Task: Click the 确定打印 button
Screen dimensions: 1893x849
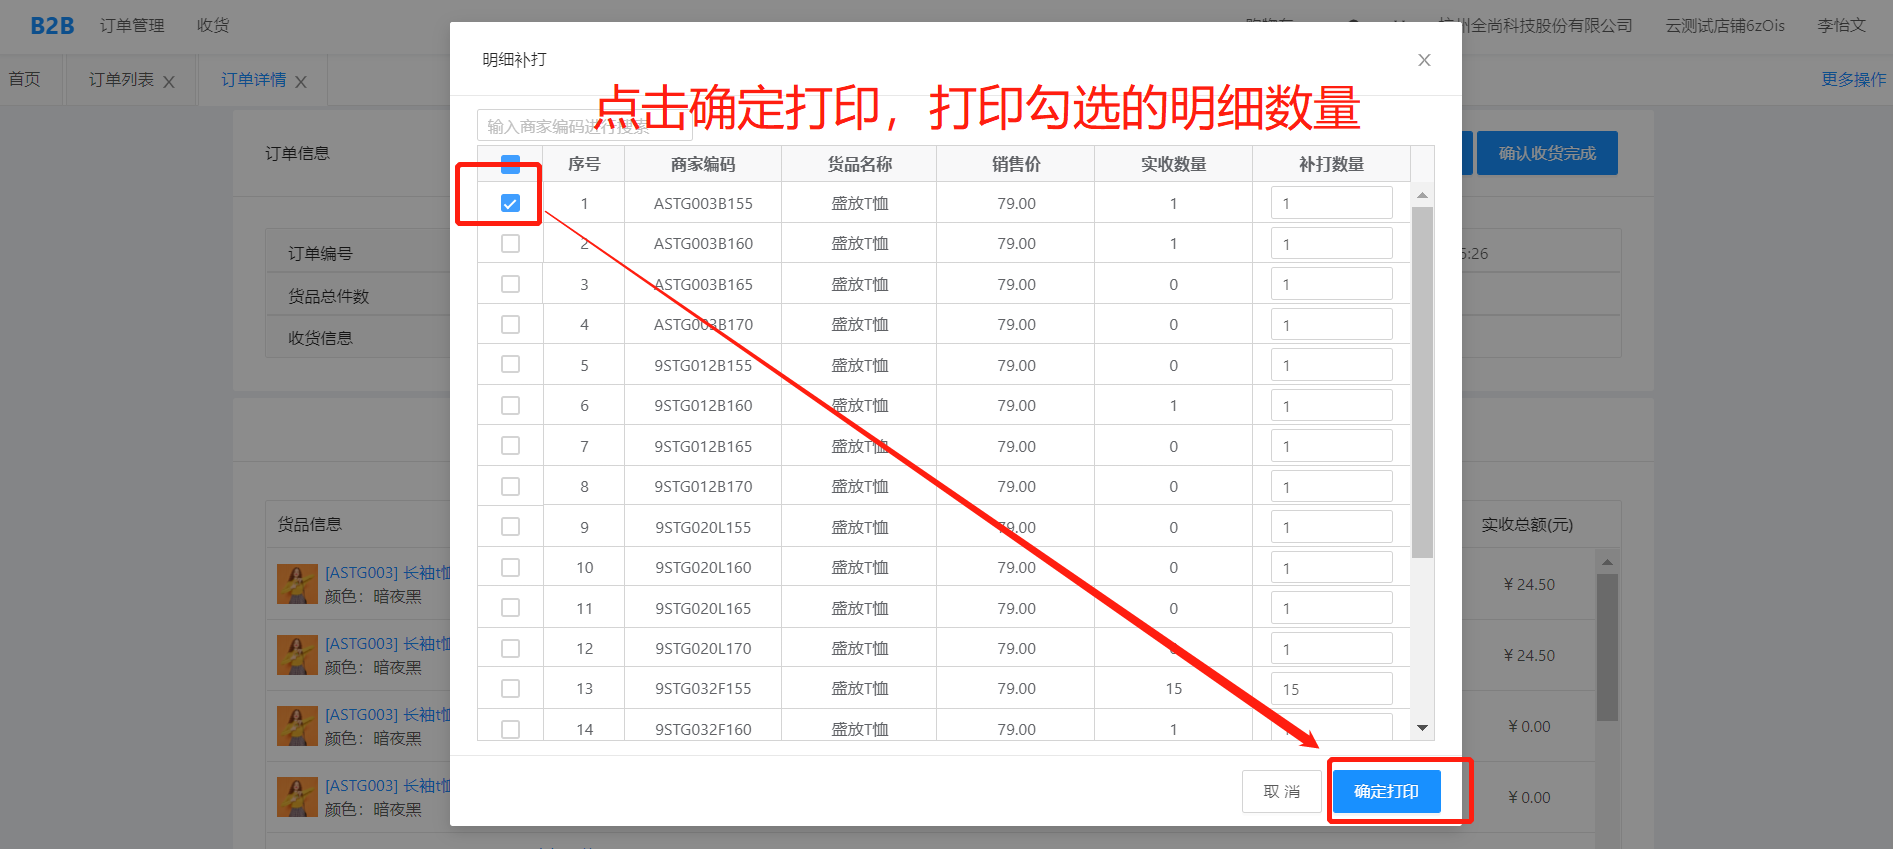Action: click(x=1386, y=791)
